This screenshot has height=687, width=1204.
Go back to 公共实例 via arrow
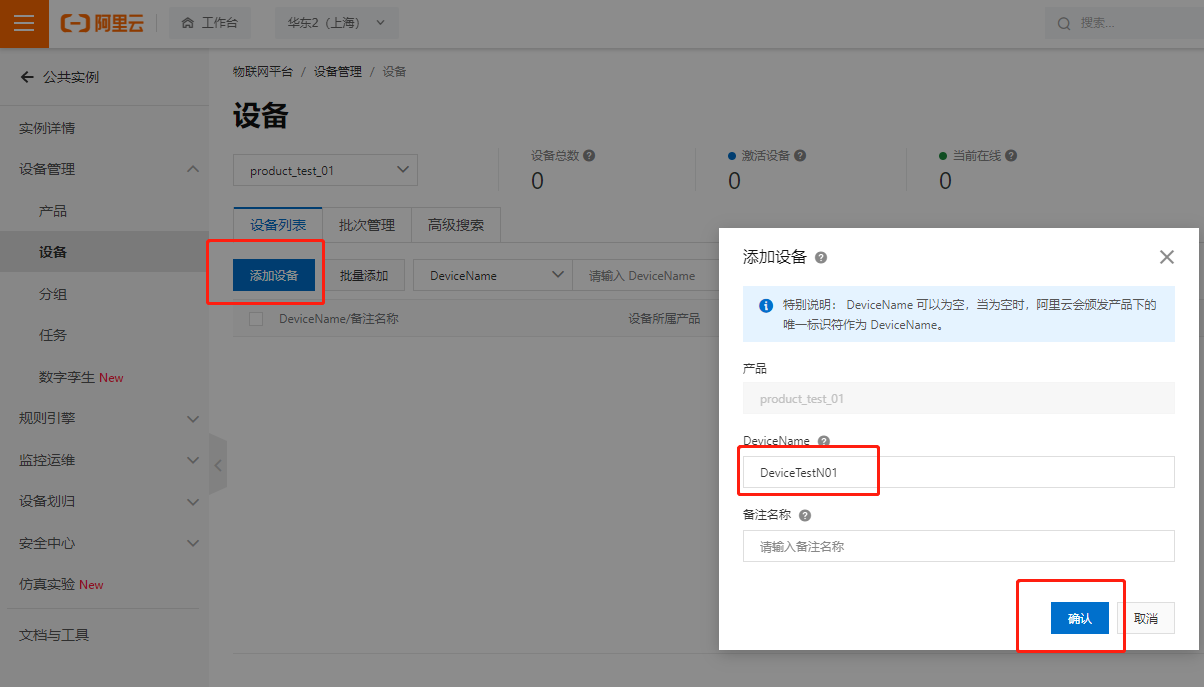(x=27, y=77)
